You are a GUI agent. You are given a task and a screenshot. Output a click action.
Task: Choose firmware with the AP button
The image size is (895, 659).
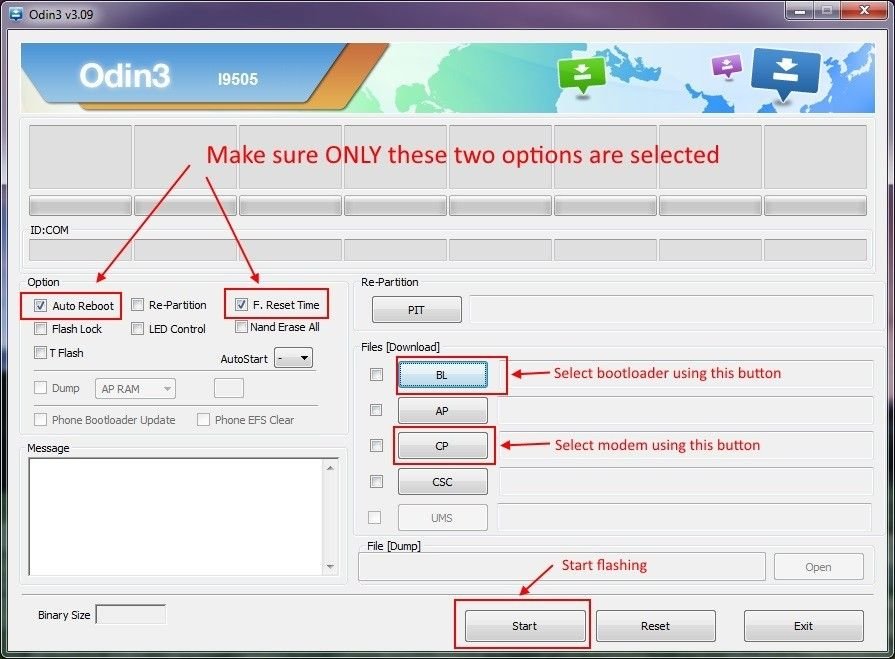(442, 411)
